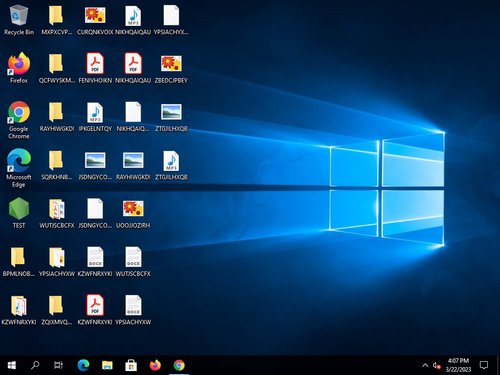Select the NIKHQAIQAU PDF file
500x375 pixels.
(x=133, y=68)
